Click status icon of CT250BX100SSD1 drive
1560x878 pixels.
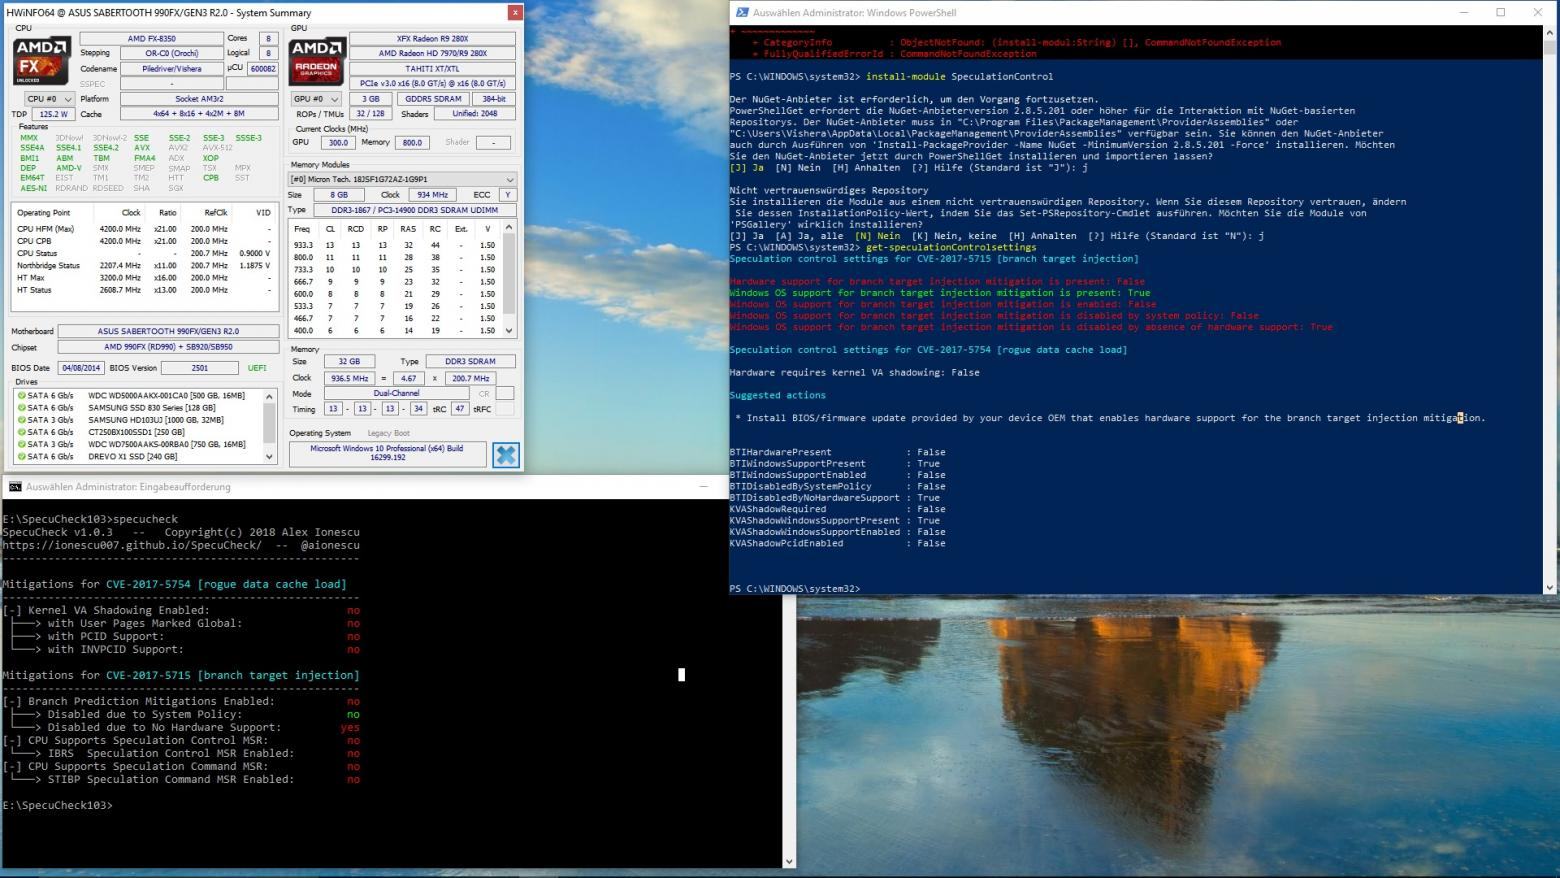[21, 432]
